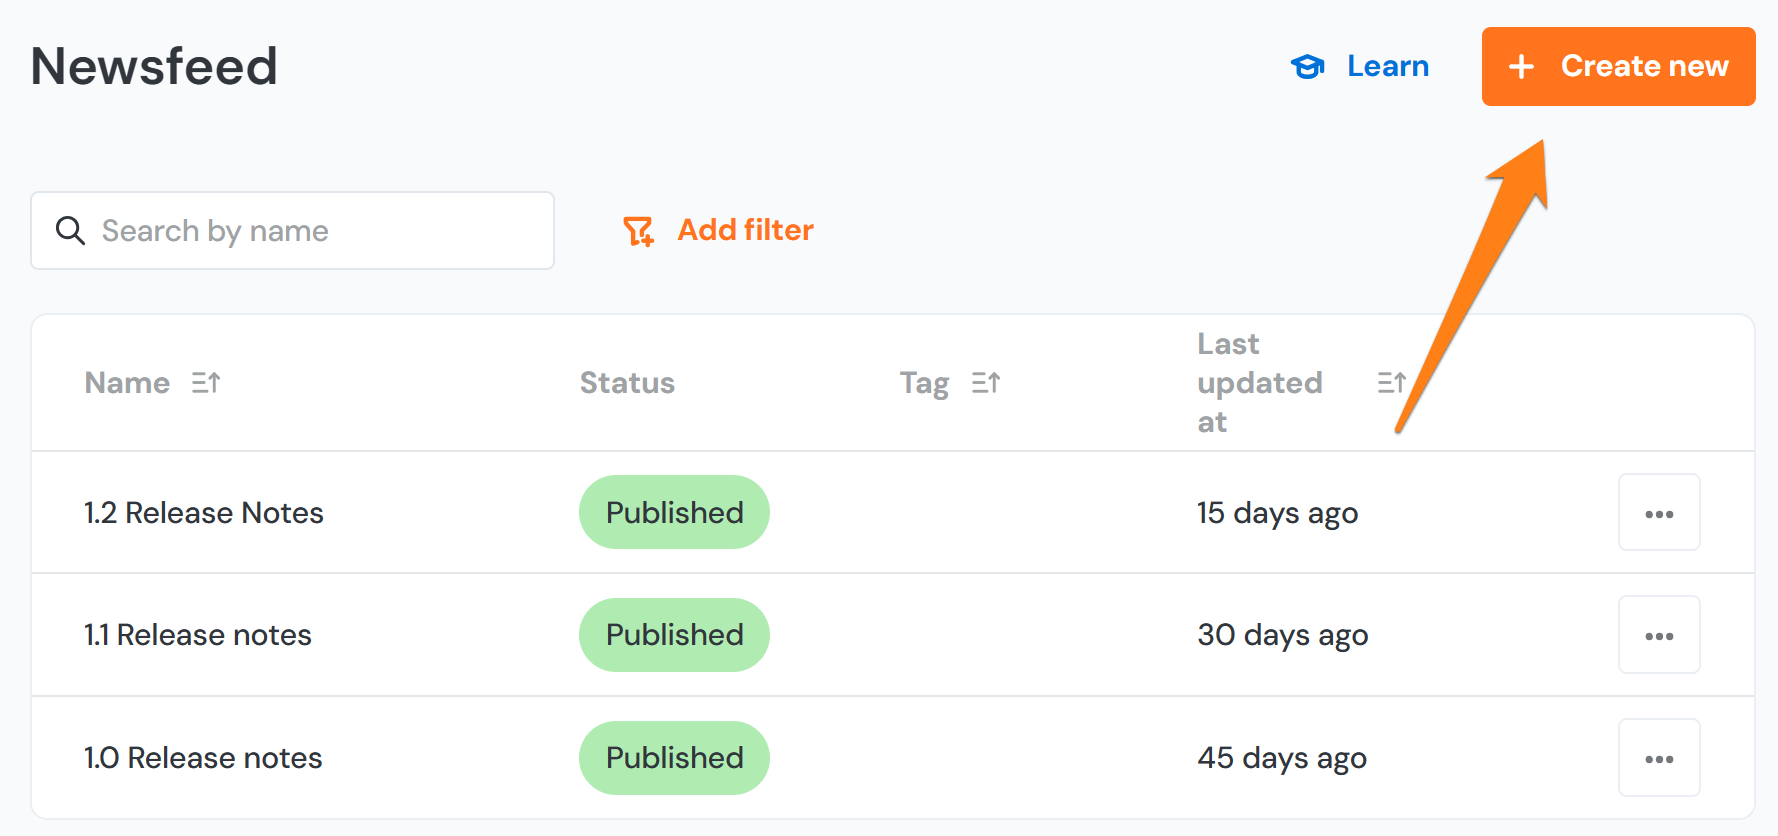Click the Create new button
The height and width of the screenshot is (836, 1778).
pyautogui.click(x=1618, y=66)
